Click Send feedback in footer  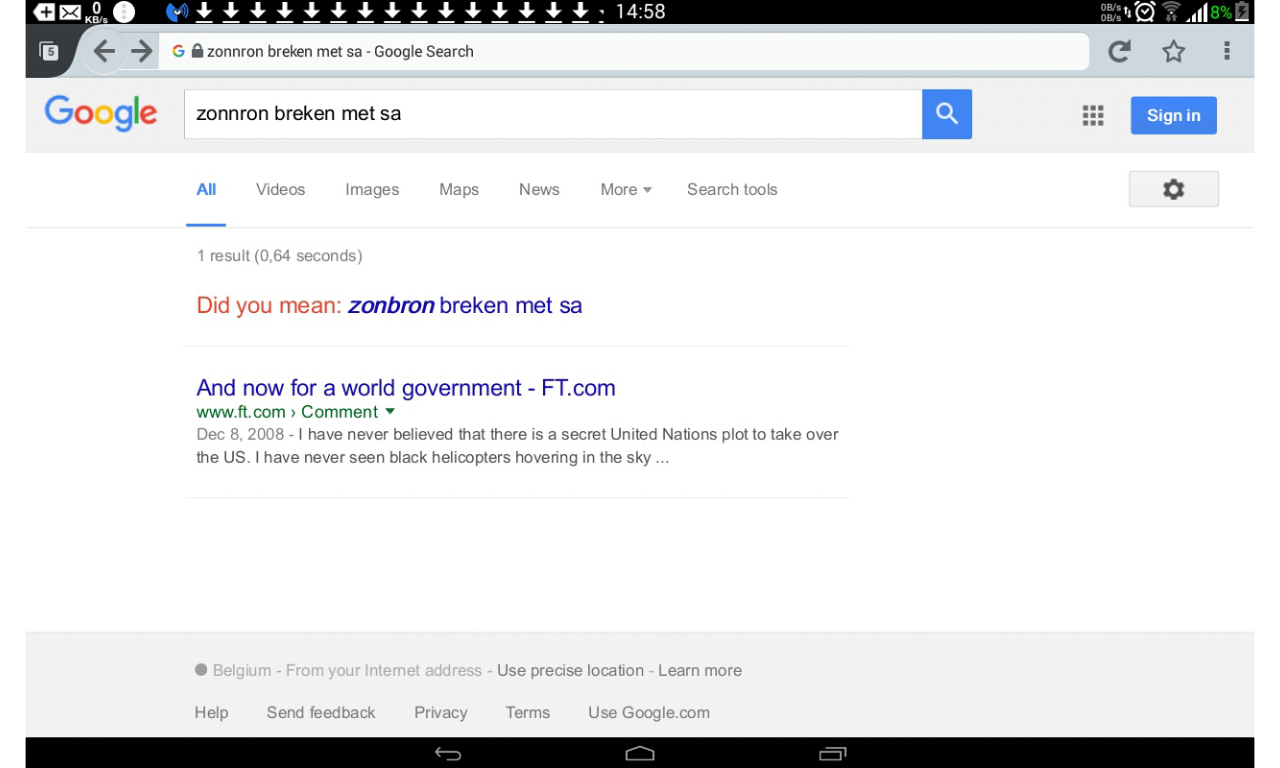coord(321,713)
